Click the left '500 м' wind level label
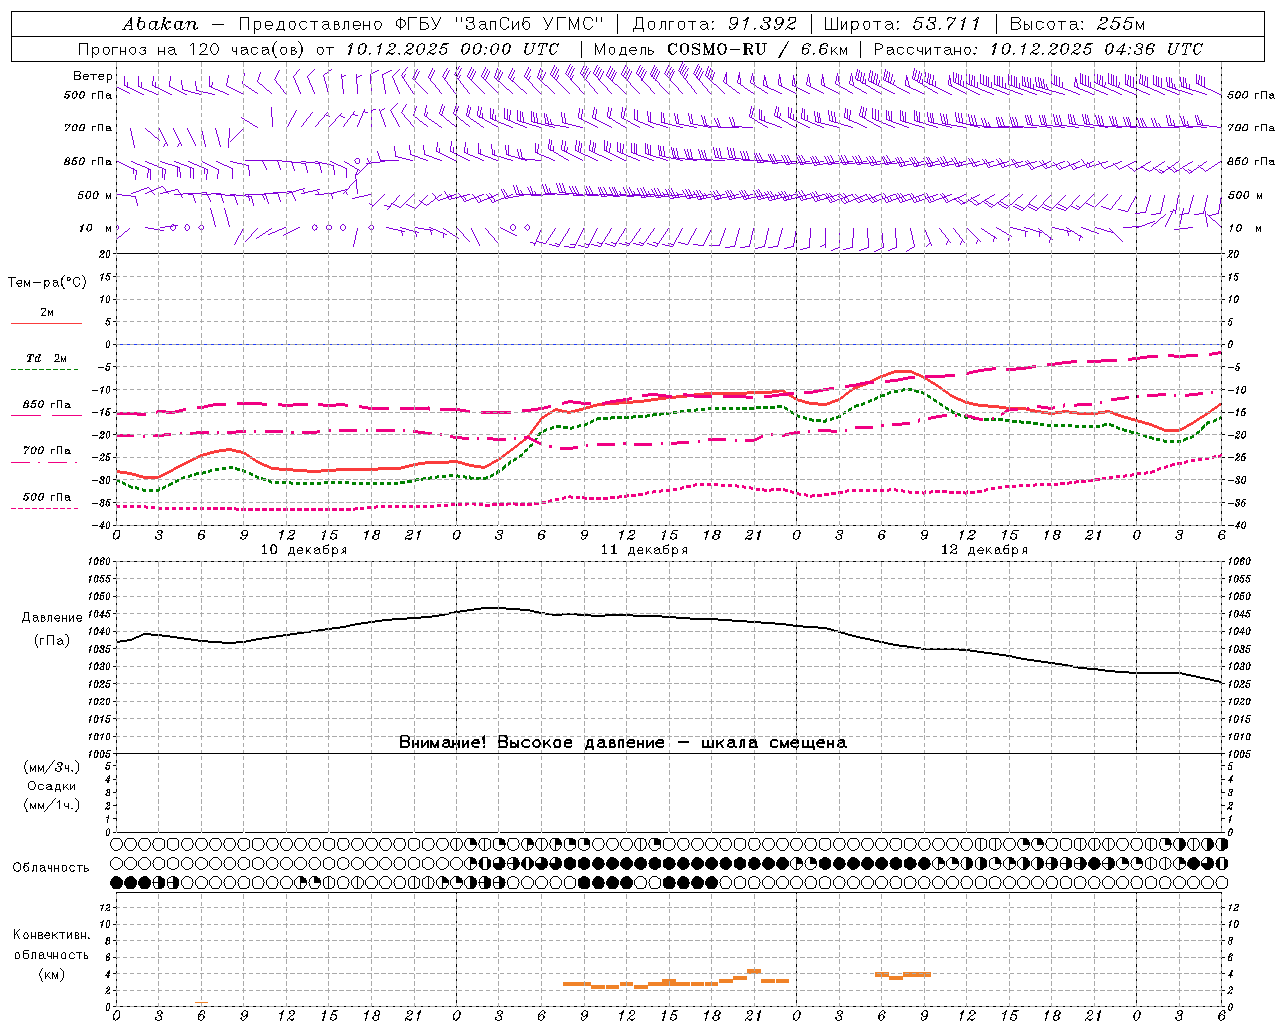The image size is (1280, 1024). pyautogui.click(x=94, y=195)
